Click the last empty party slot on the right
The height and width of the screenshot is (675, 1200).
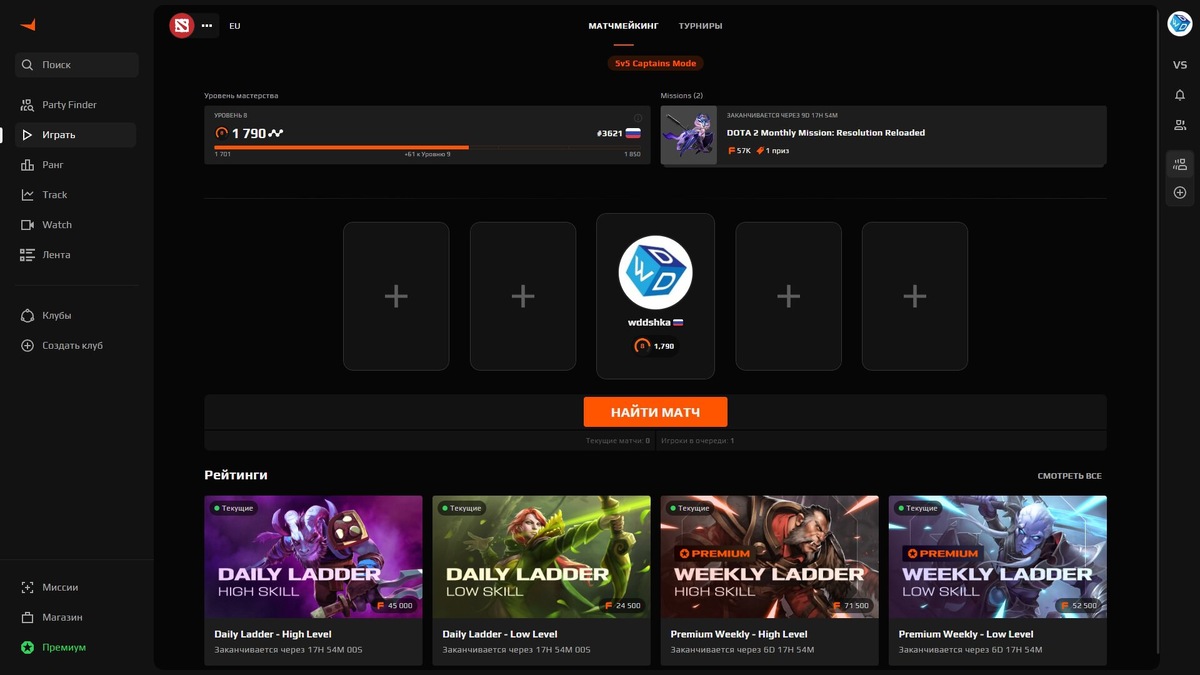point(915,296)
